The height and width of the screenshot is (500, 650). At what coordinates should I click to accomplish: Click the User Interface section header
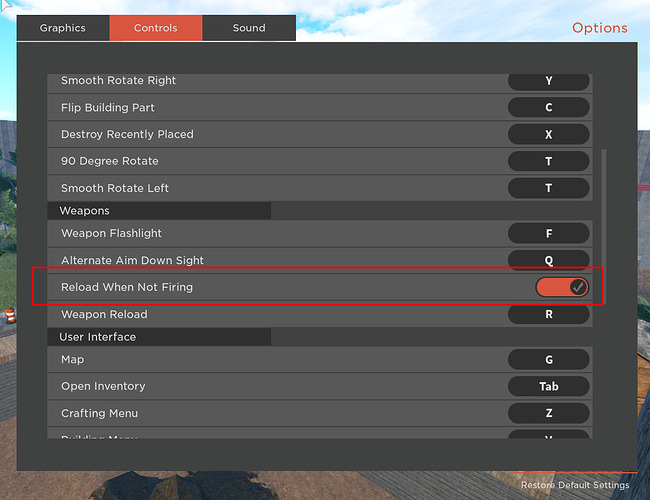point(160,337)
